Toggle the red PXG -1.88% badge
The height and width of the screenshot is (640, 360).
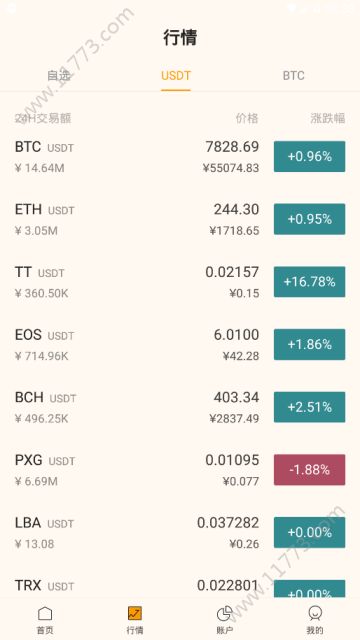(x=309, y=470)
